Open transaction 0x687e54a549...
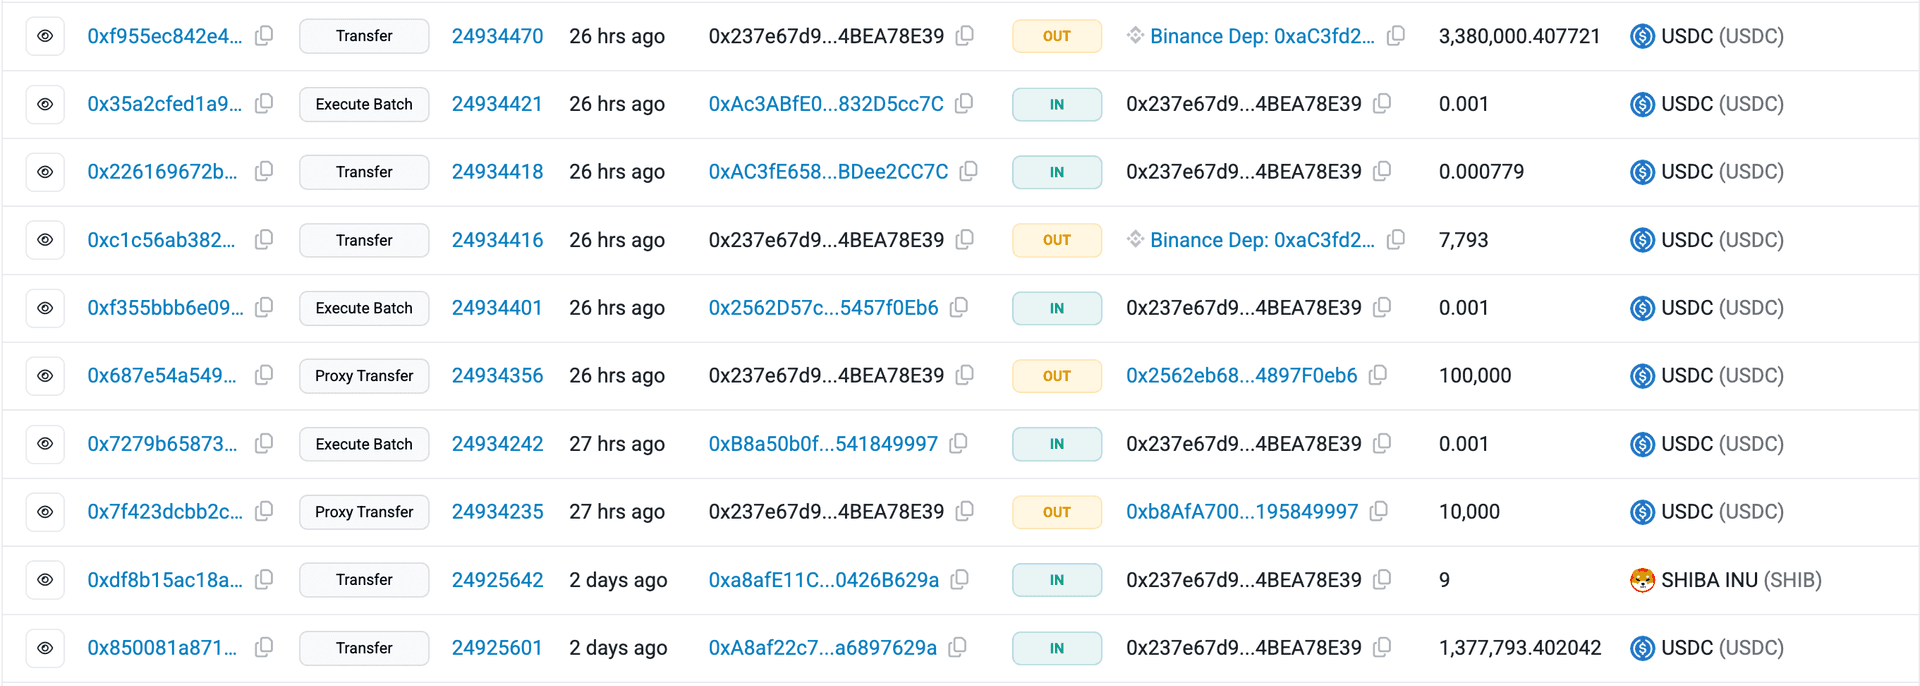Screen dimensions: 1920x686 (162, 376)
